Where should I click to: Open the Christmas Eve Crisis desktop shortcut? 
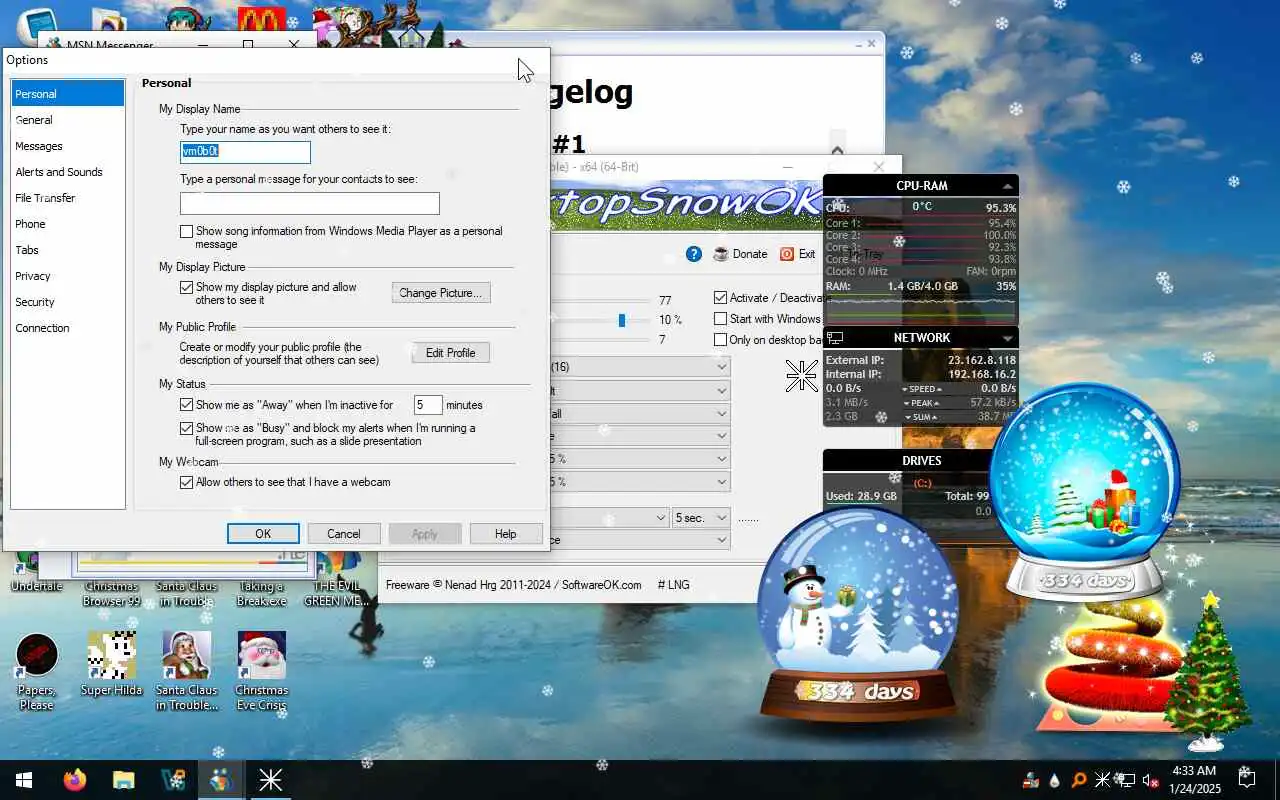coord(262,670)
